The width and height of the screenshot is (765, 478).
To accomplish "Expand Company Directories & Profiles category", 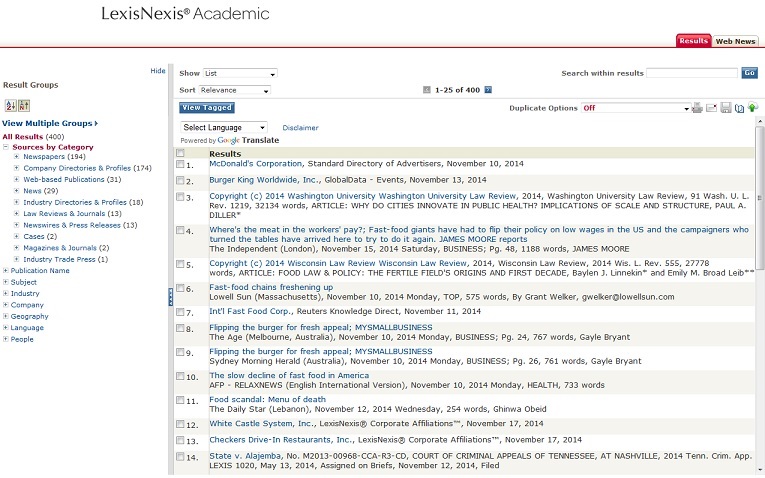I will (x=16, y=168).
